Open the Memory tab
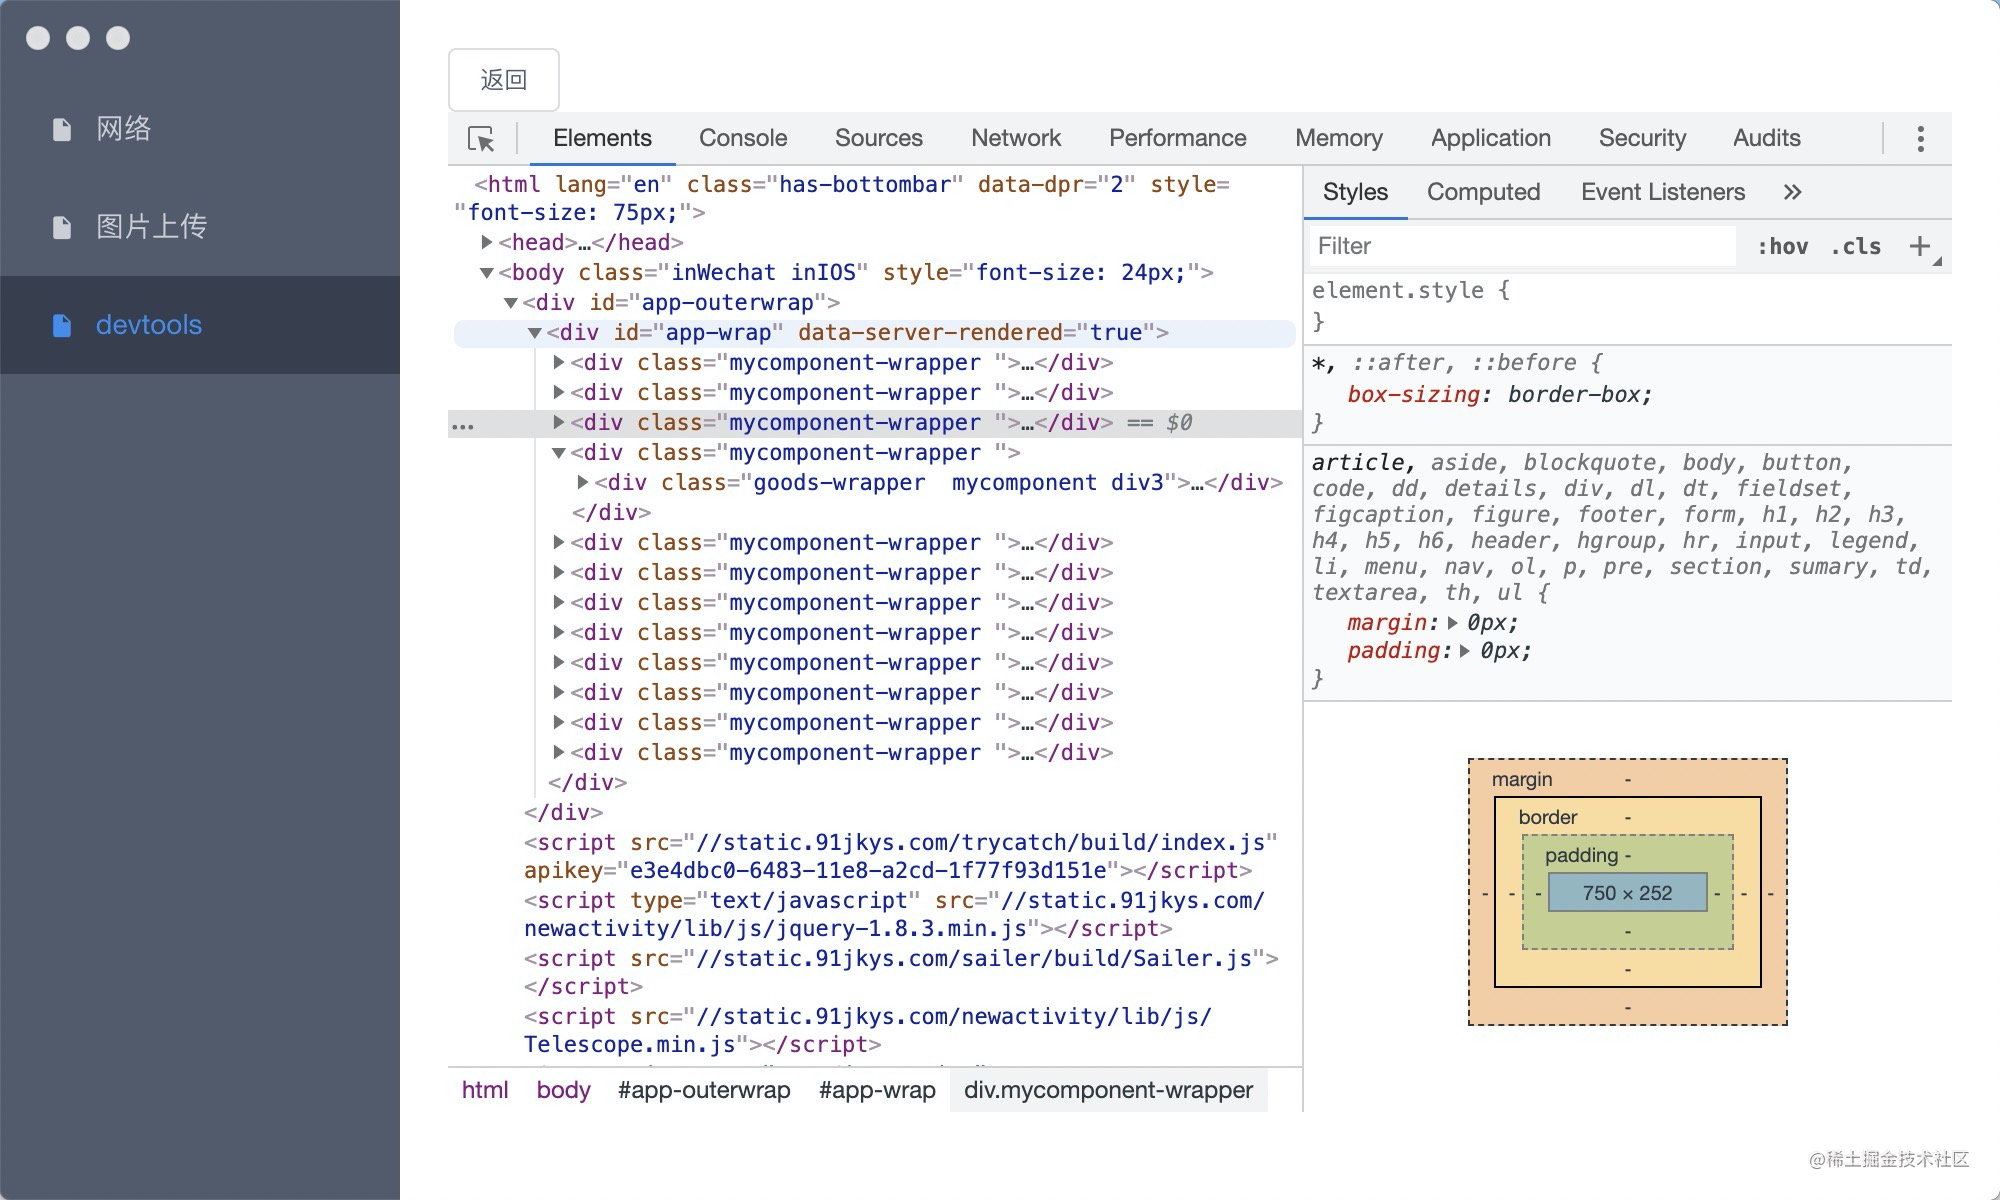This screenshot has height=1200, width=2000. click(x=1339, y=138)
